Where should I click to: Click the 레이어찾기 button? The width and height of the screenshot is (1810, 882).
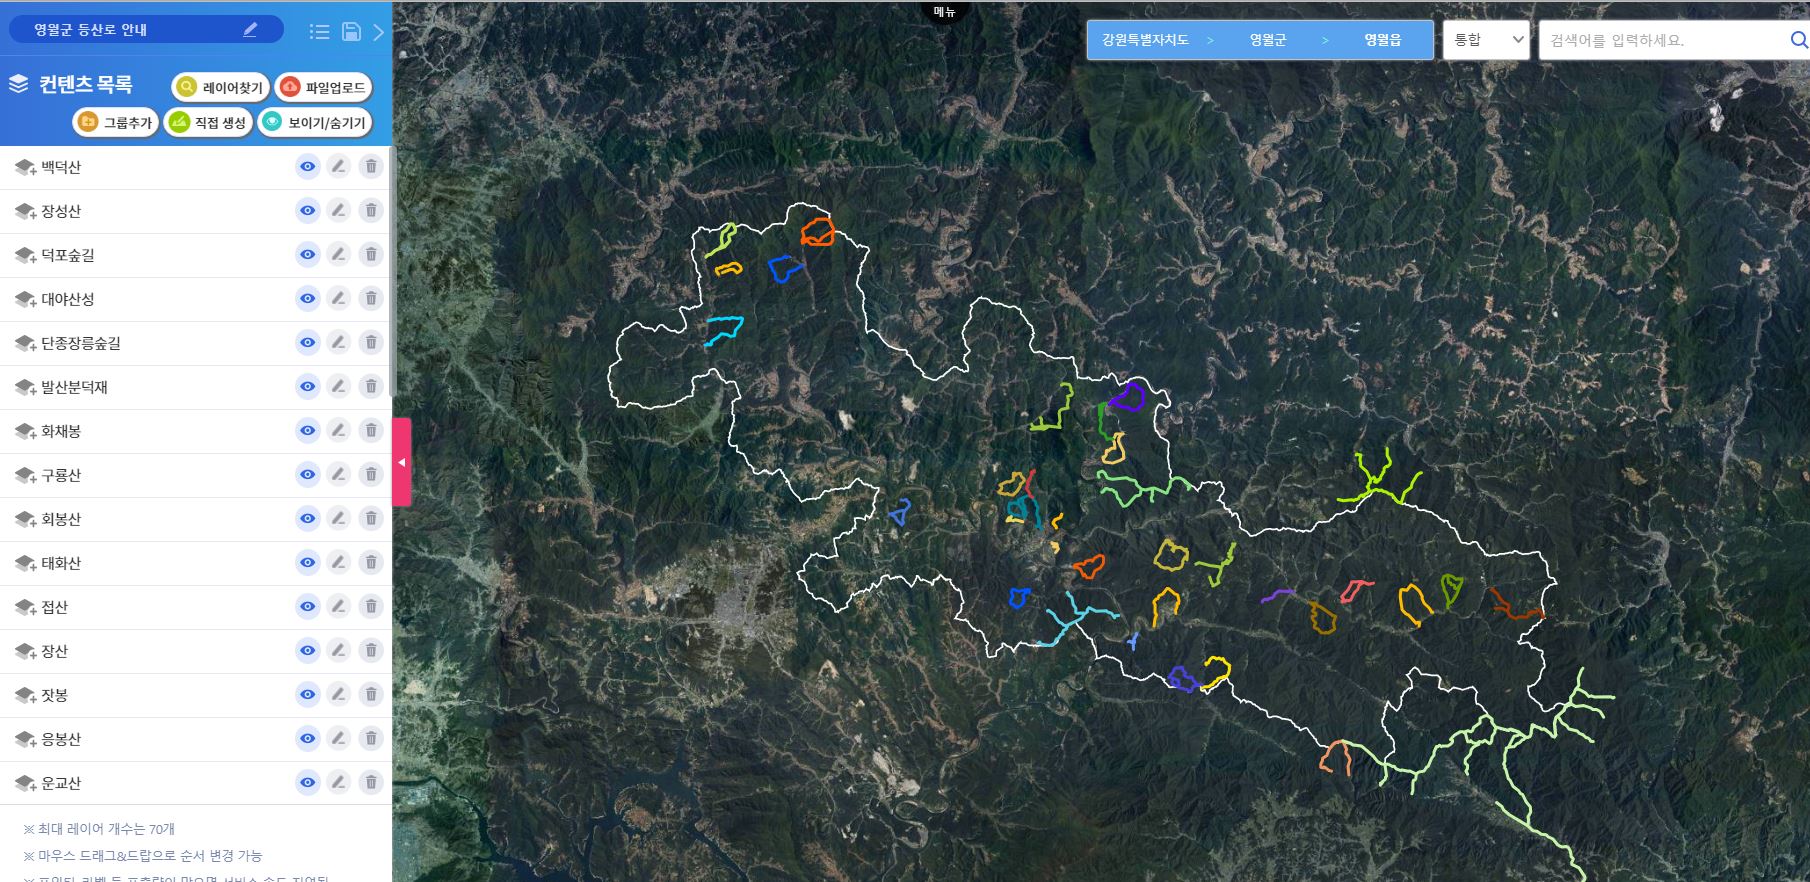[x=220, y=88]
